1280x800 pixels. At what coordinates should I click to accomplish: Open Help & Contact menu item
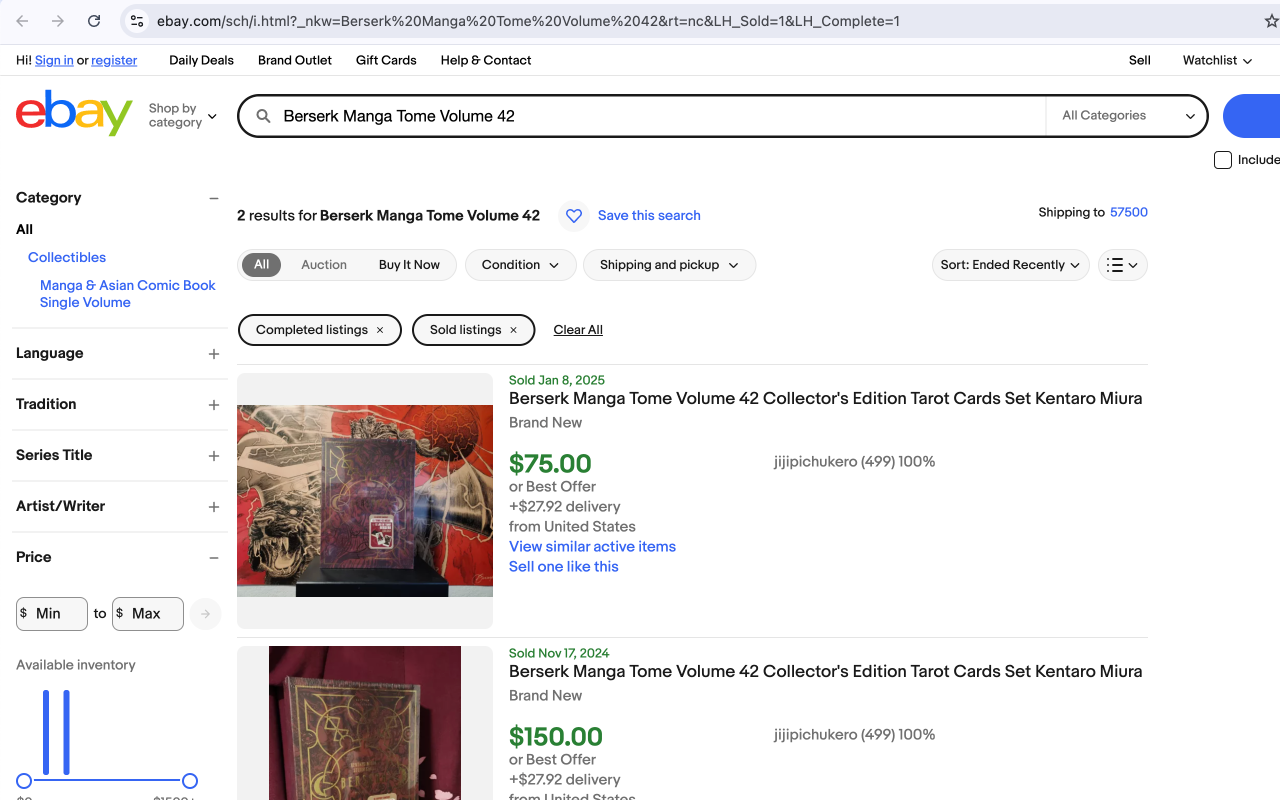pos(486,60)
